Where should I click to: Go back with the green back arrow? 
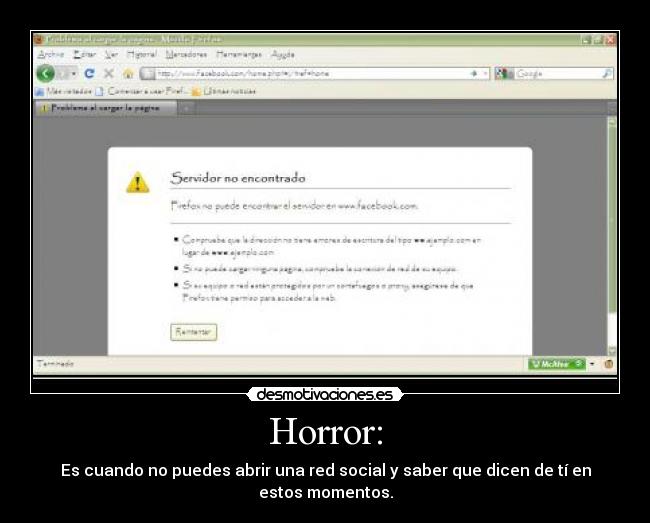point(46,74)
